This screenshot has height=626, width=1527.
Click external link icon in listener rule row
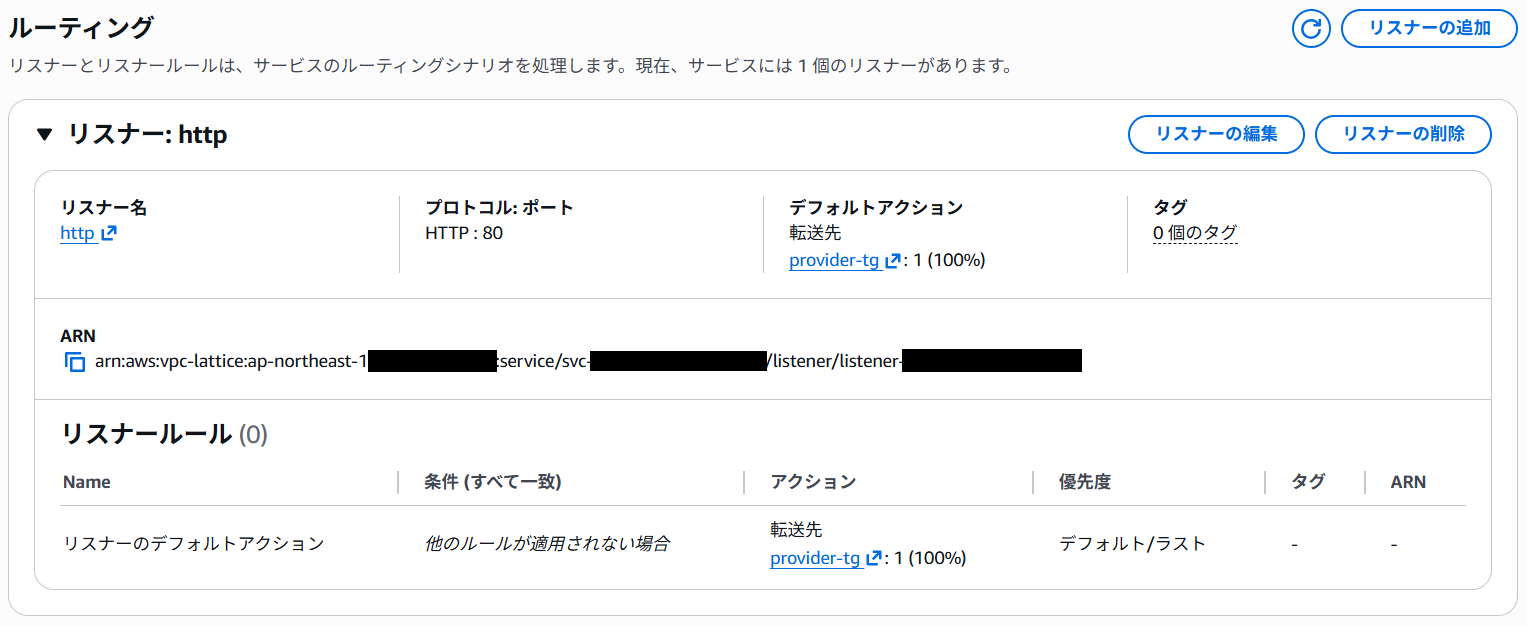[x=874, y=559]
